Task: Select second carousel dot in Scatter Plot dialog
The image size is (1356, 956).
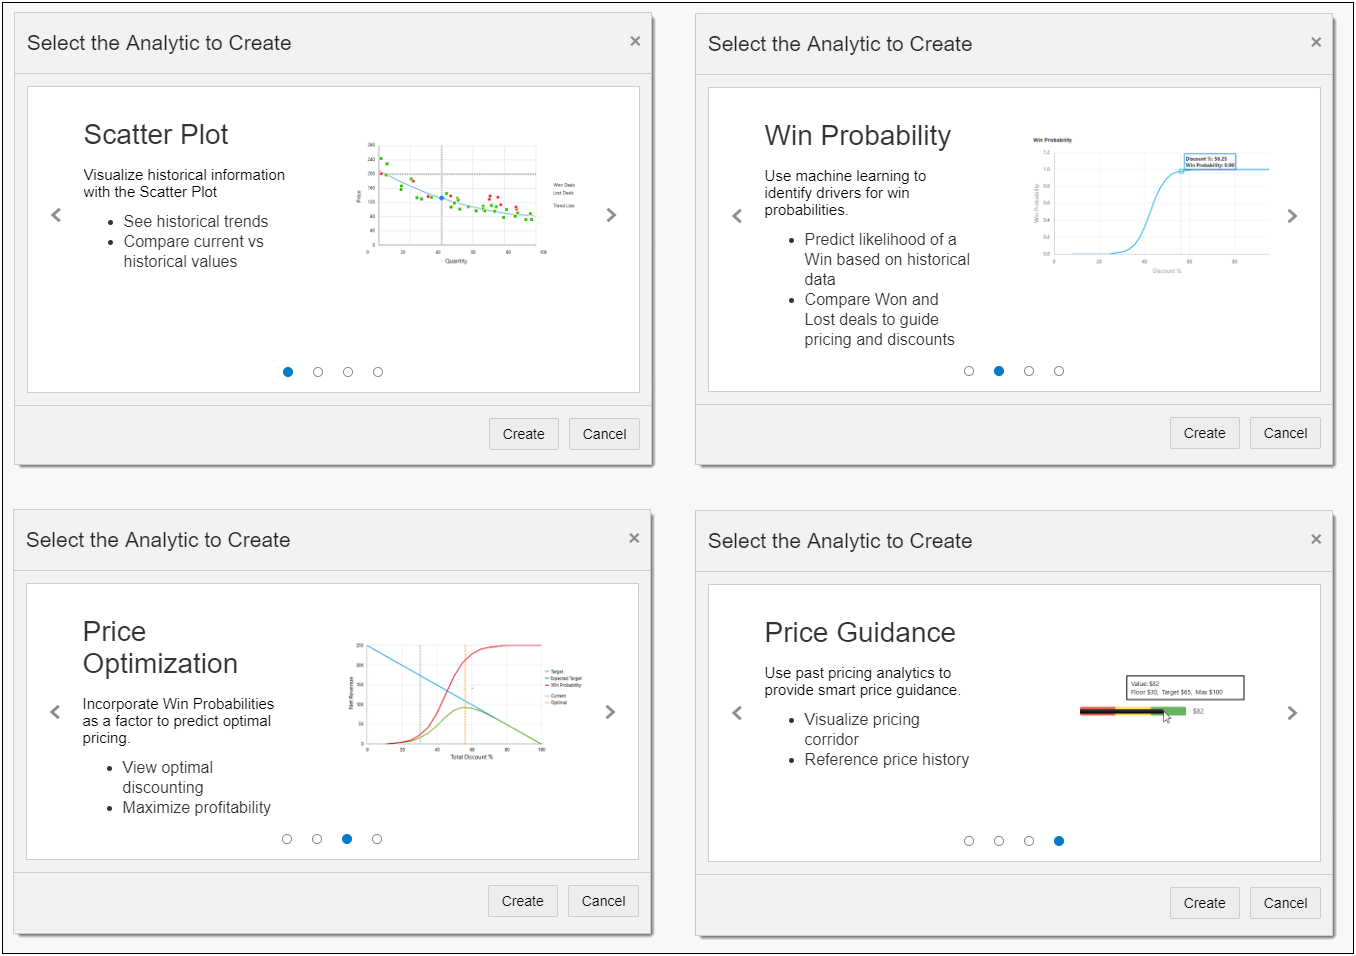Action: coord(318,372)
